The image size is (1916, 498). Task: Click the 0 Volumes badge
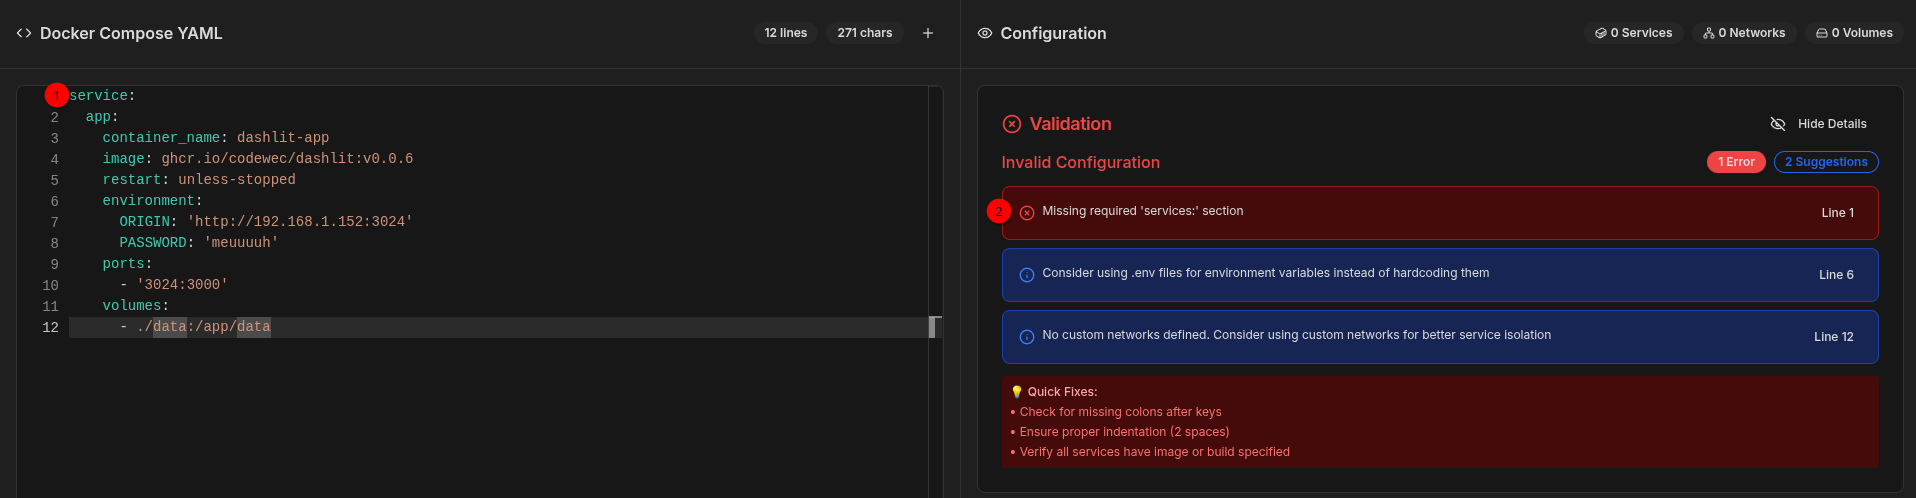pyautogui.click(x=1854, y=33)
